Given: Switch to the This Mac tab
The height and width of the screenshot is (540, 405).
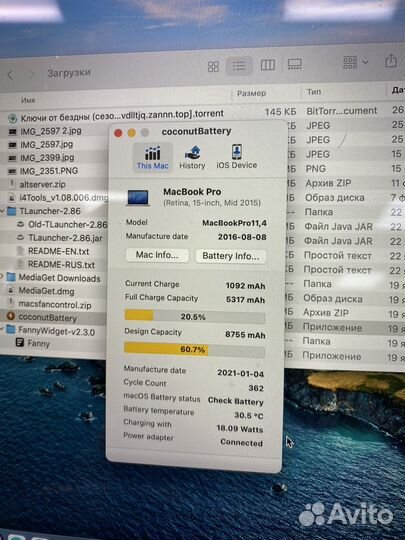Looking at the screenshot, I should (x=152, y=157).
